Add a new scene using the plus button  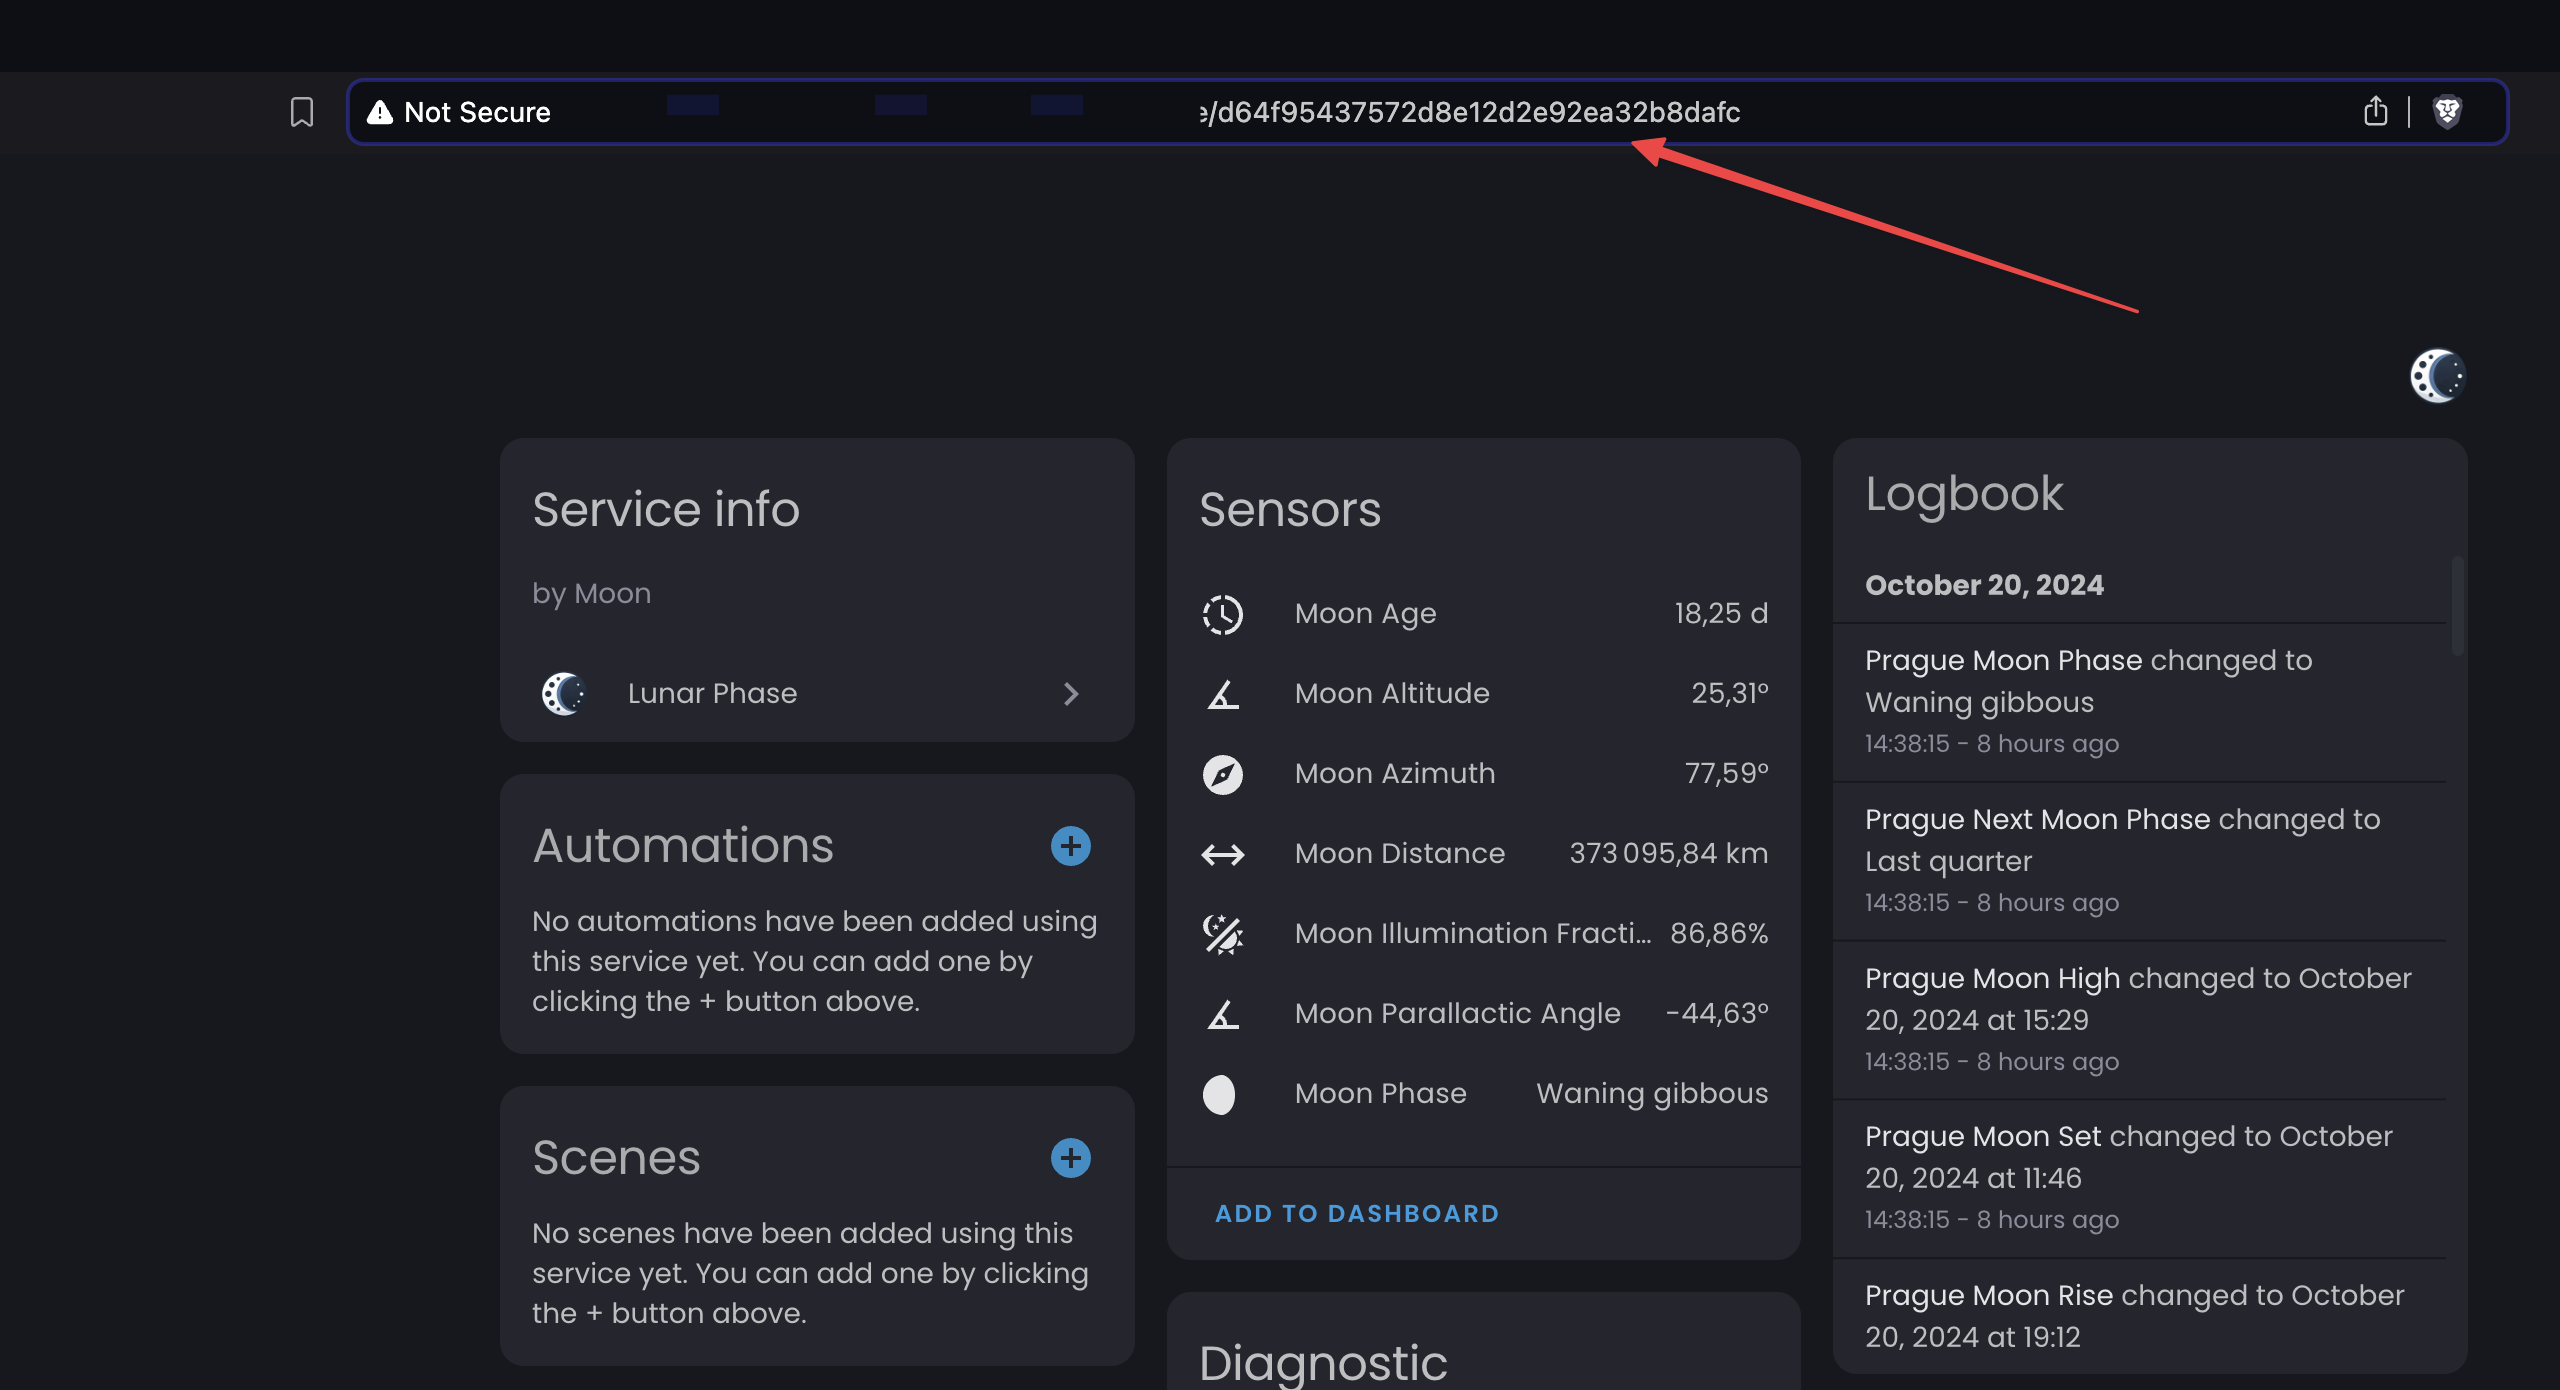click(x=1069, y=1158)
